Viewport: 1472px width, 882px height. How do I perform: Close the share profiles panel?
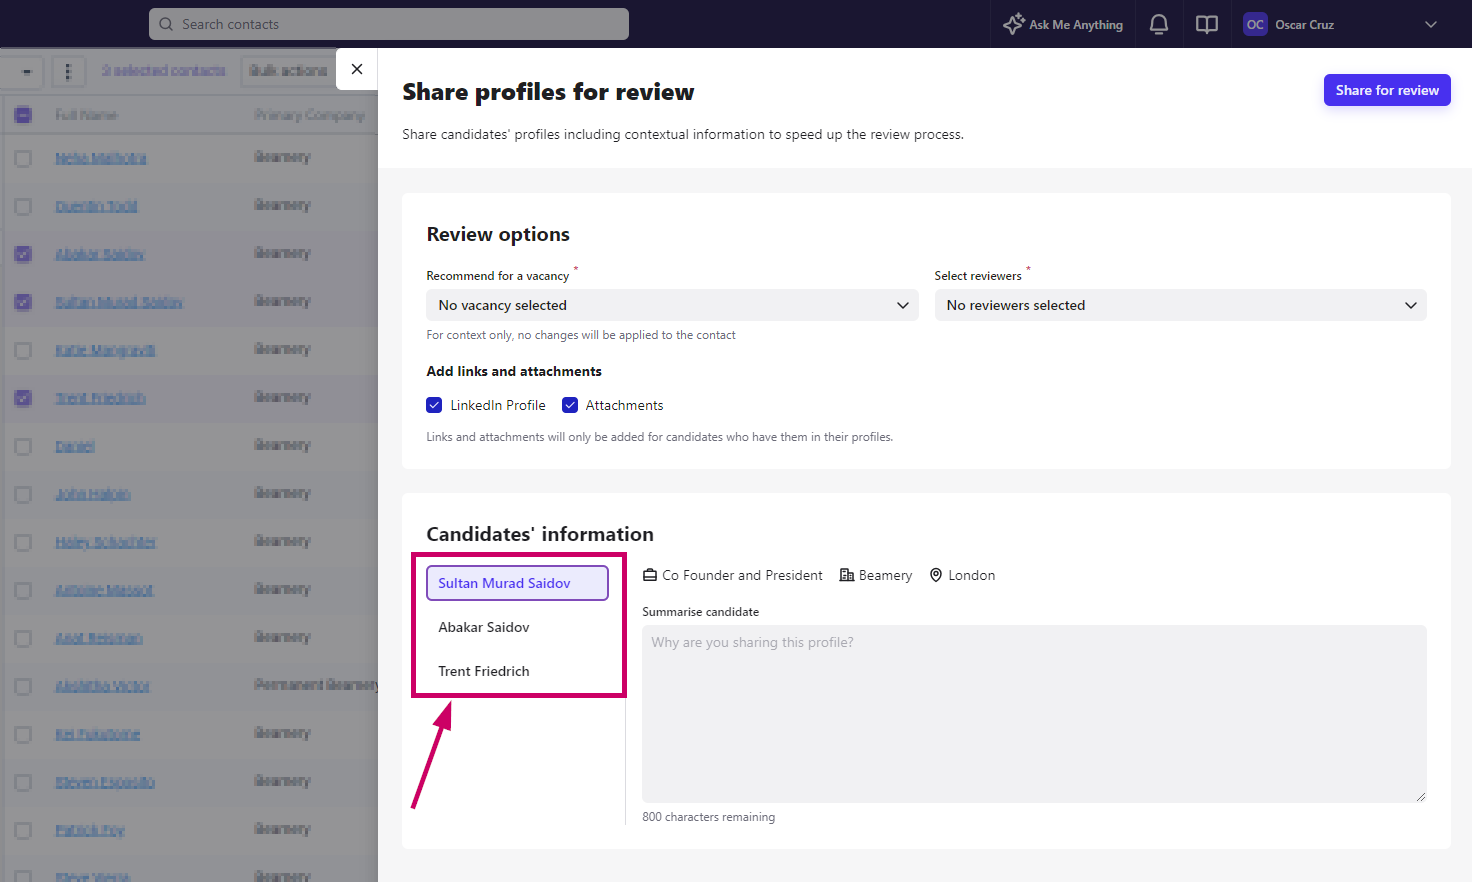click(x=357, y=69)
